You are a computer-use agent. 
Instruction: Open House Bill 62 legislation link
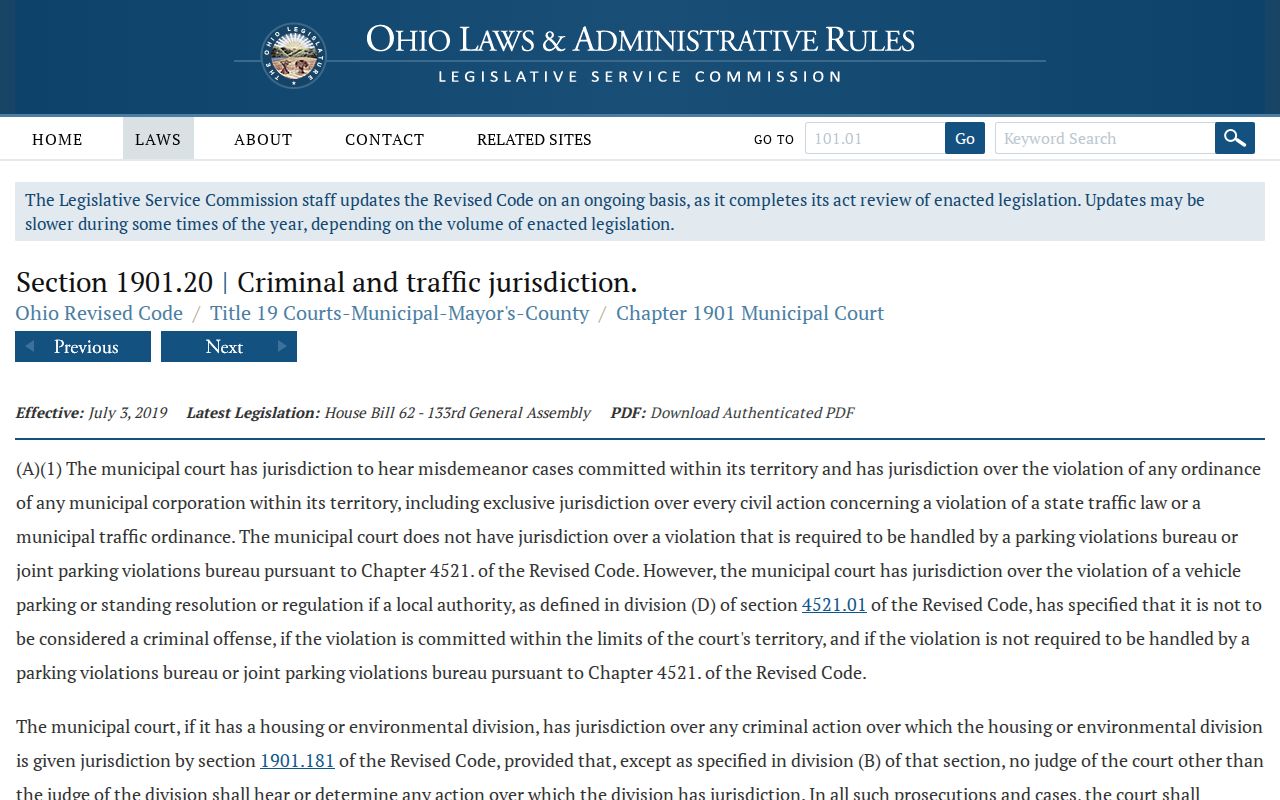point(457,412)
